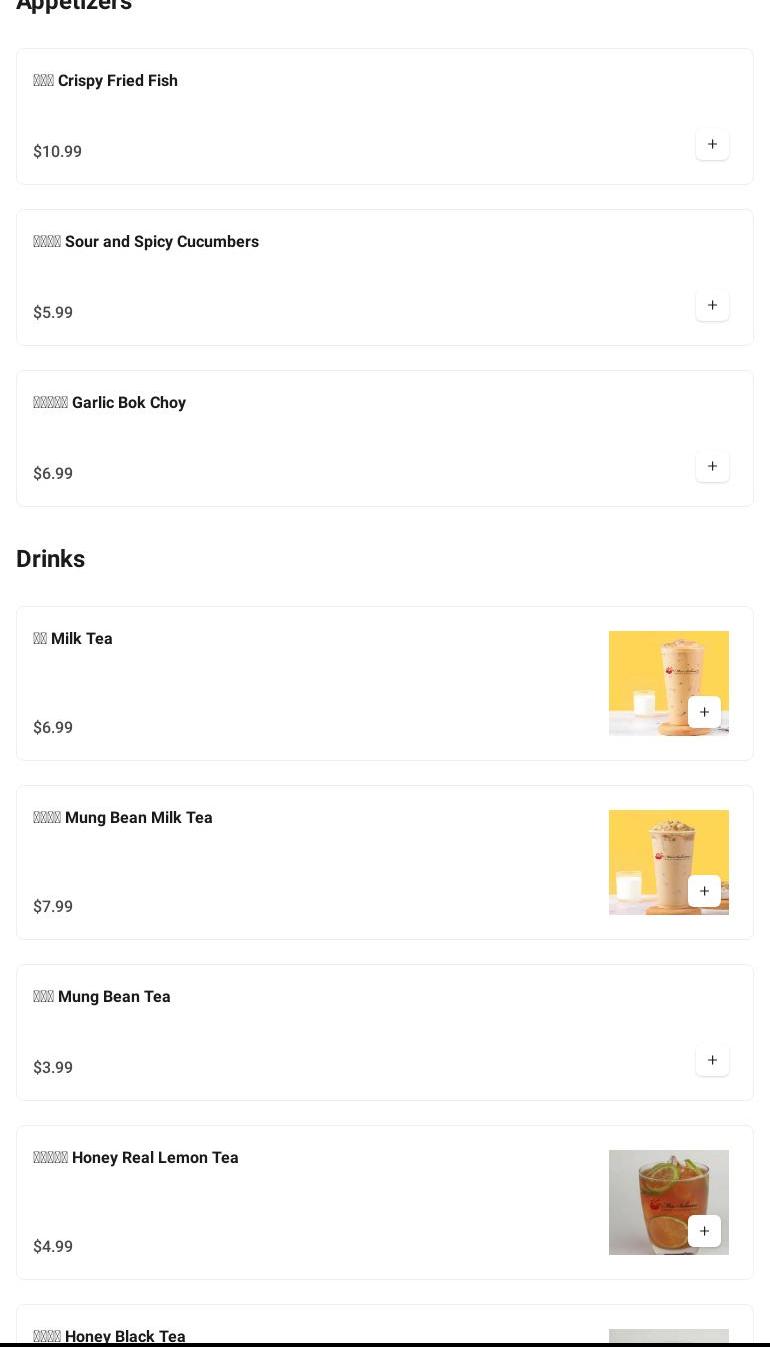Image resolution: width=770 pixels, height=1347 pixels.
Task: Select the Mung Bean Tea title
Action: pos(114,997)
